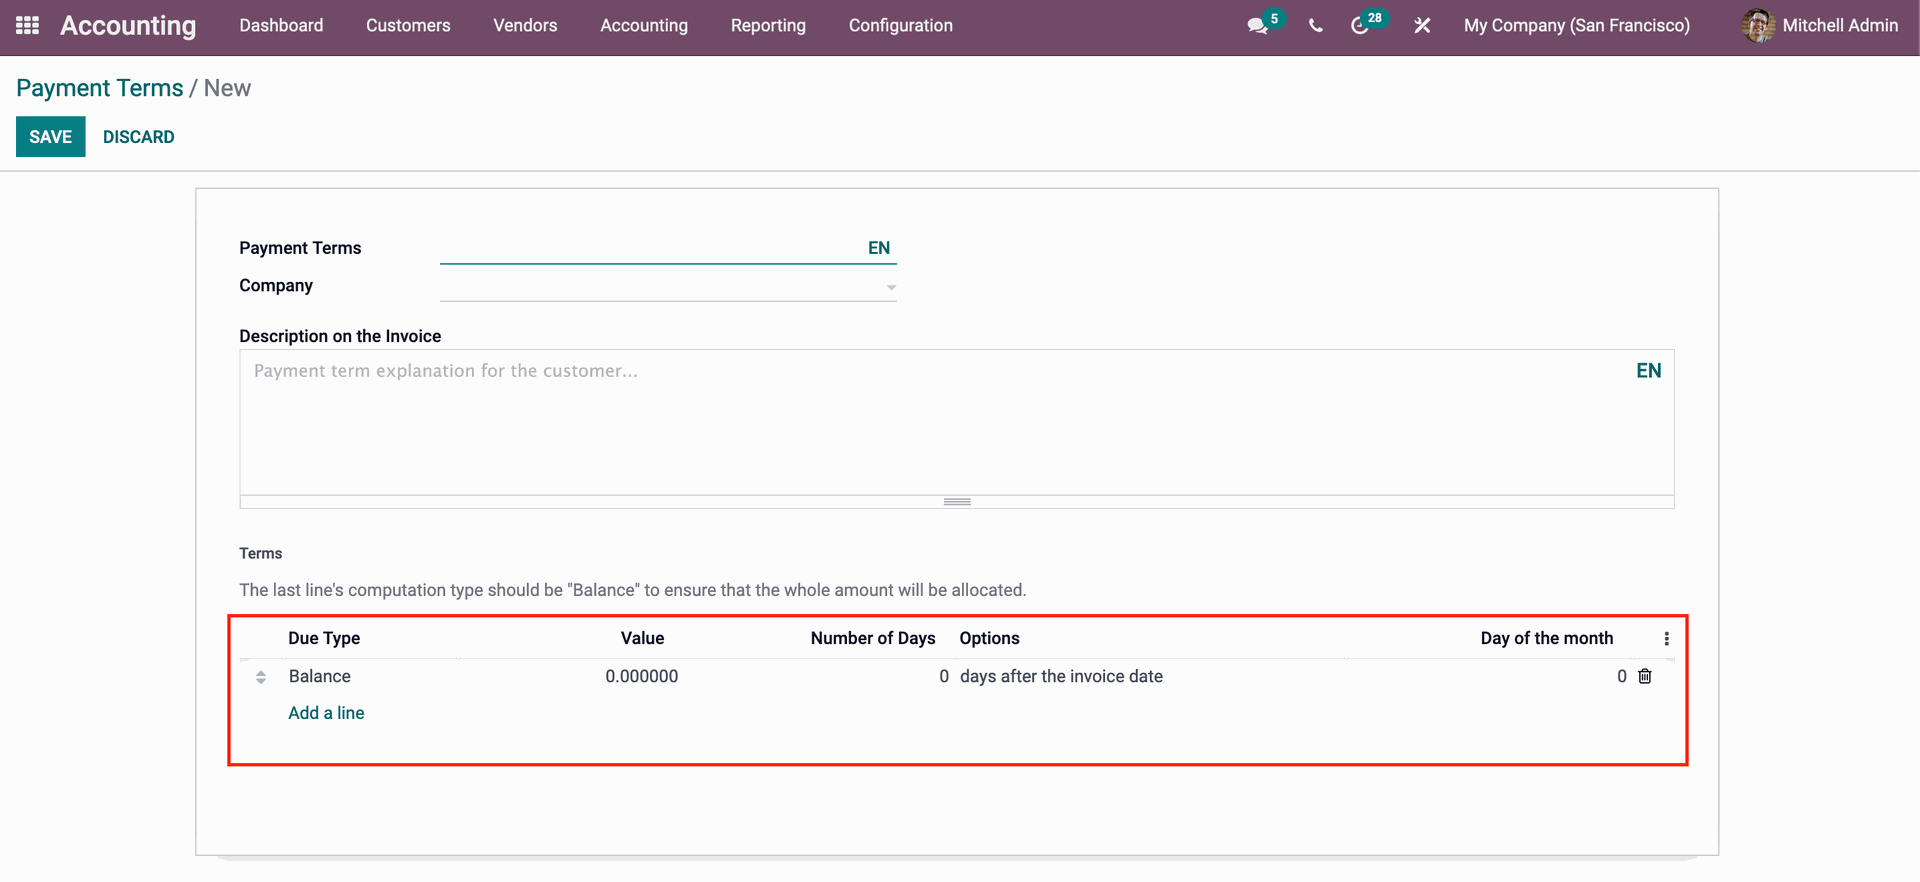Image resolution: width=1920 pixels, height=882 pixels.
Task: Click the Description on the Invoice textarea
Action: click(957, 422)
